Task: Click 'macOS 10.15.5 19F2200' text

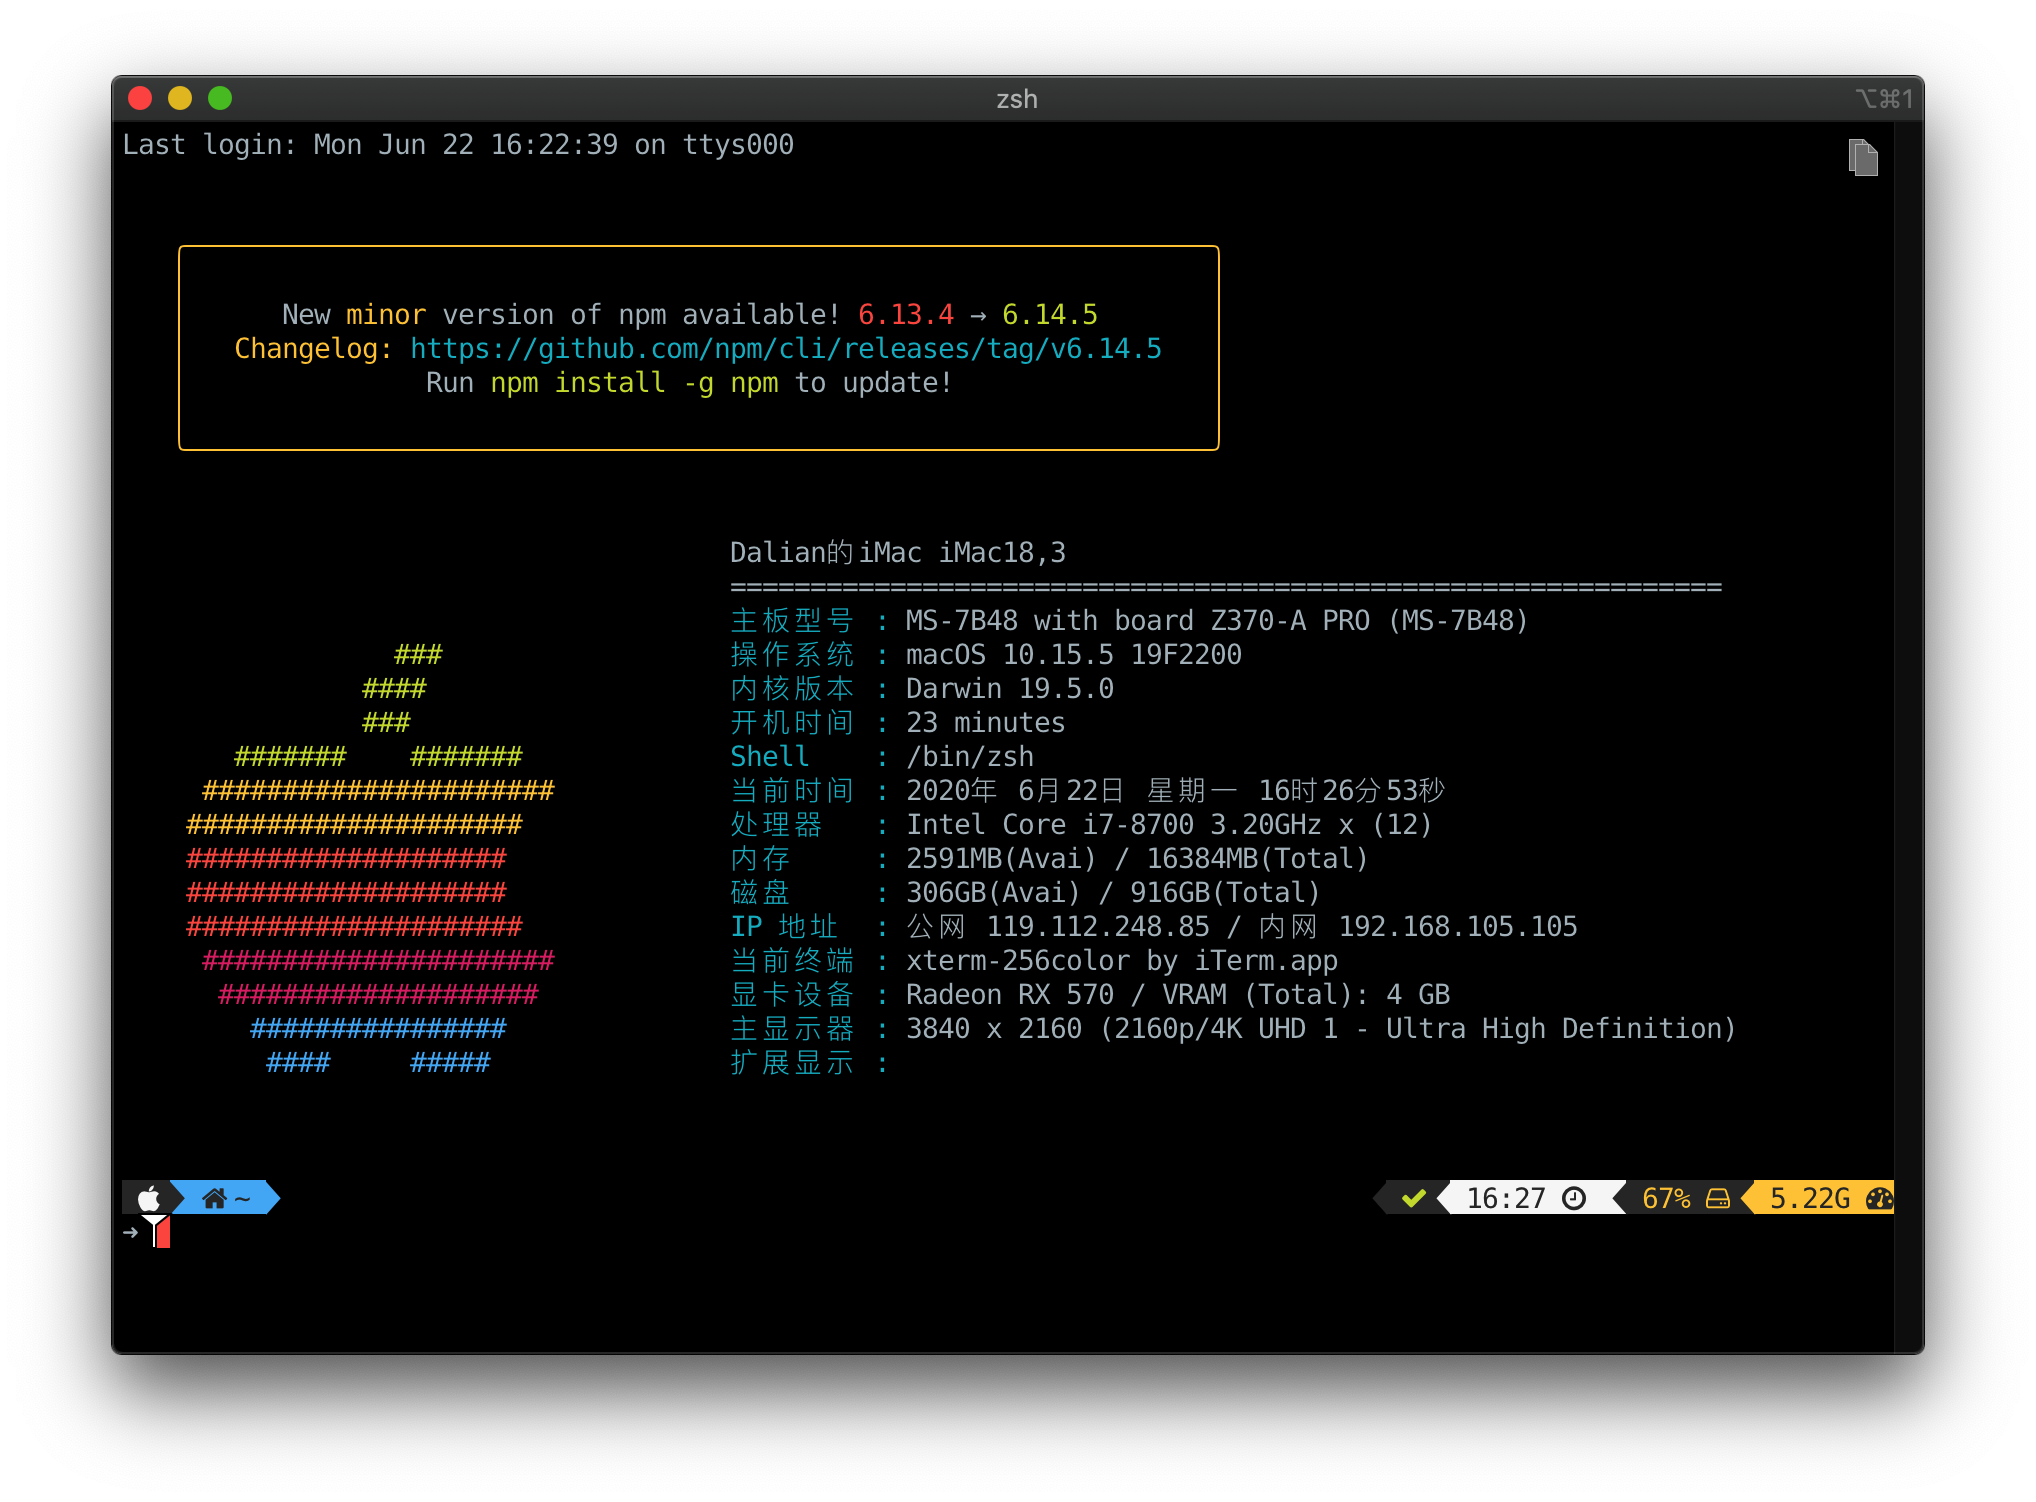Action: pos(1074,655)
